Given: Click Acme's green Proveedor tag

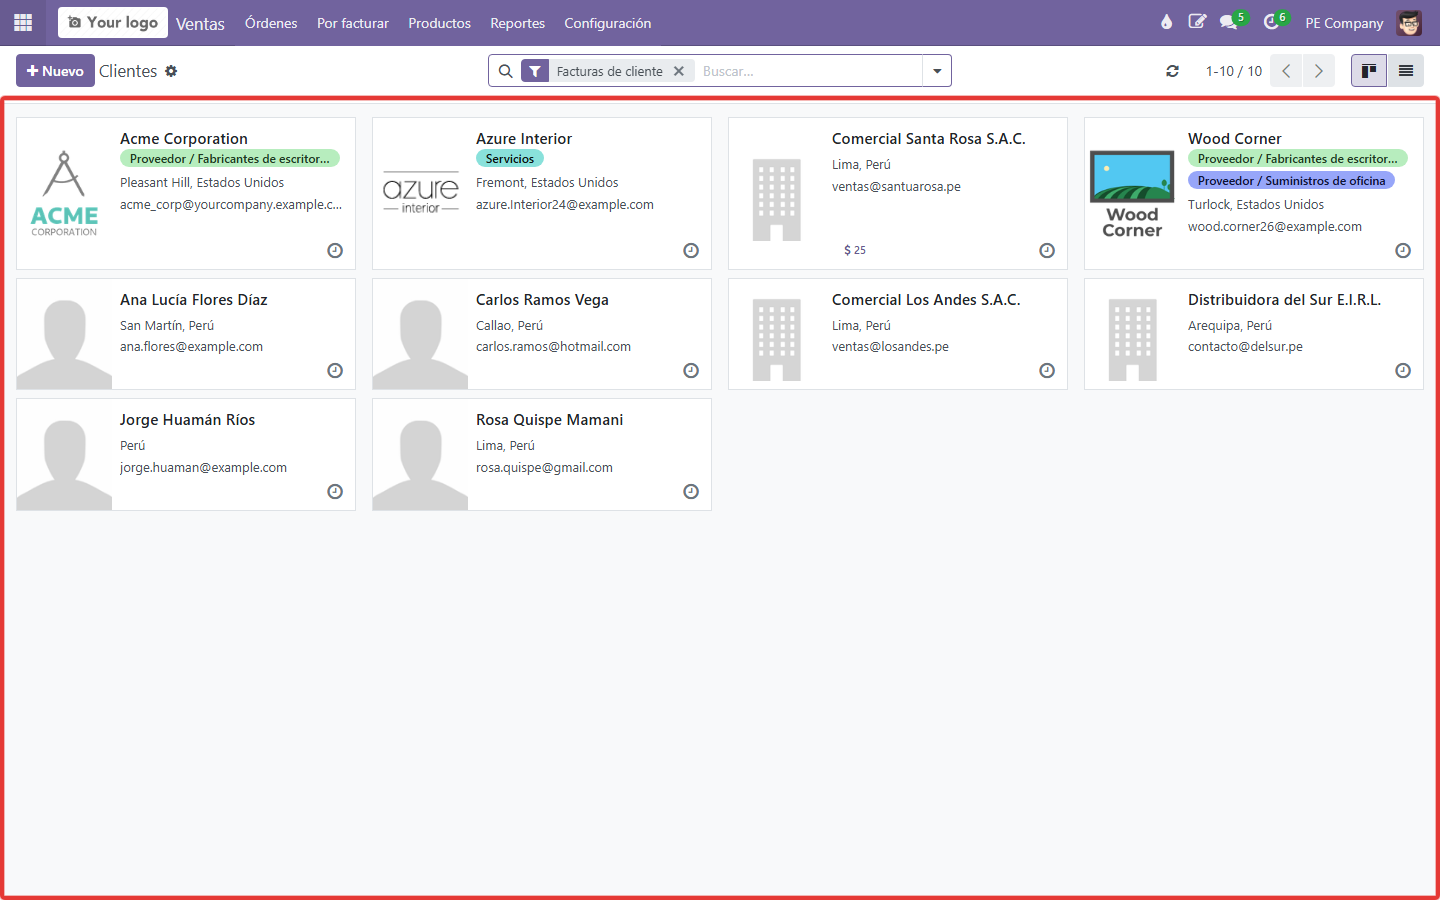Looking at the screenshot, I should (230, 159).
